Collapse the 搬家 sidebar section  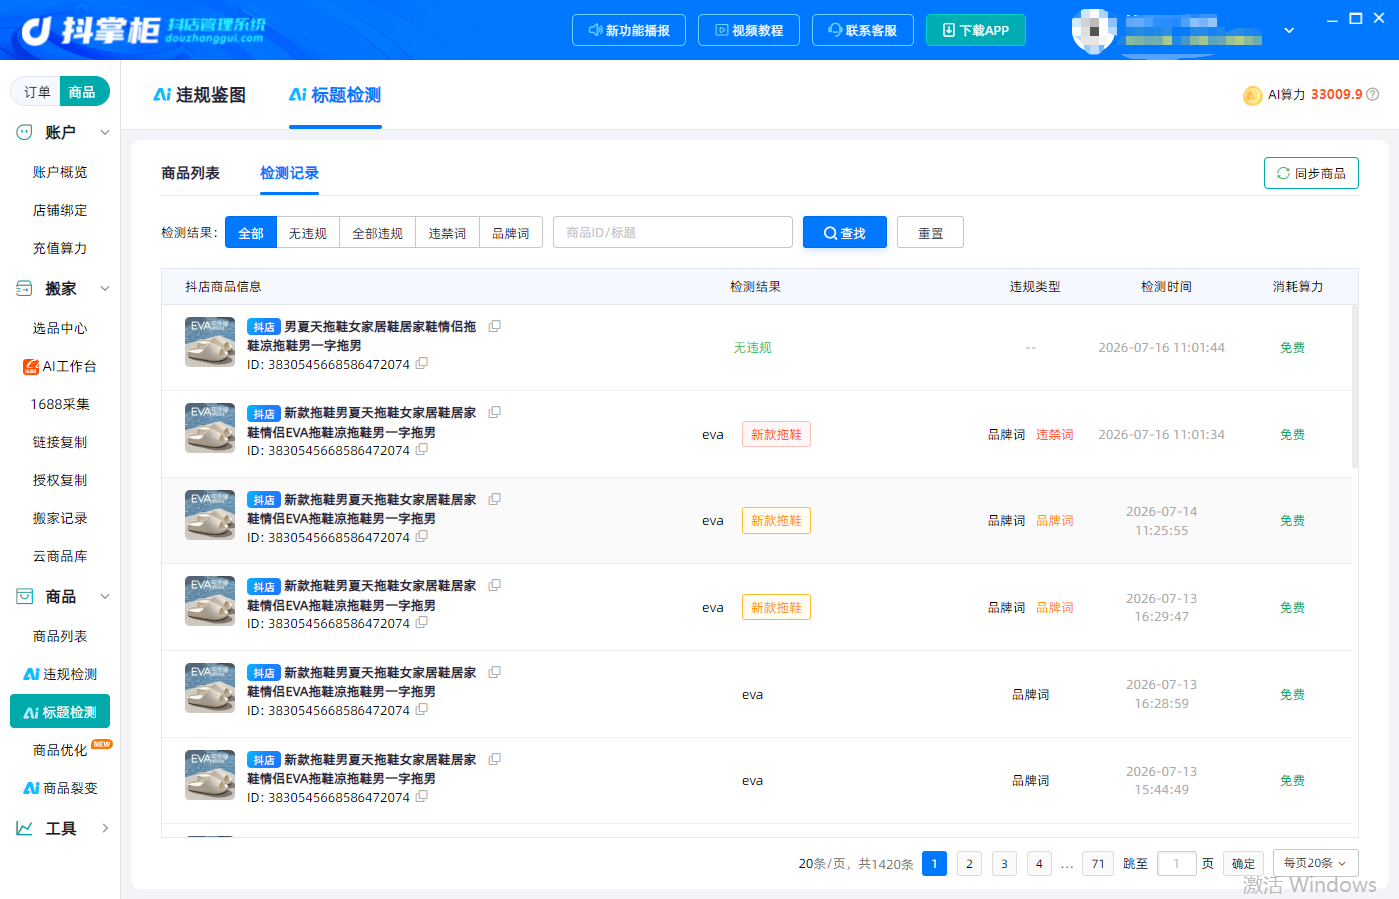point(104,288)
